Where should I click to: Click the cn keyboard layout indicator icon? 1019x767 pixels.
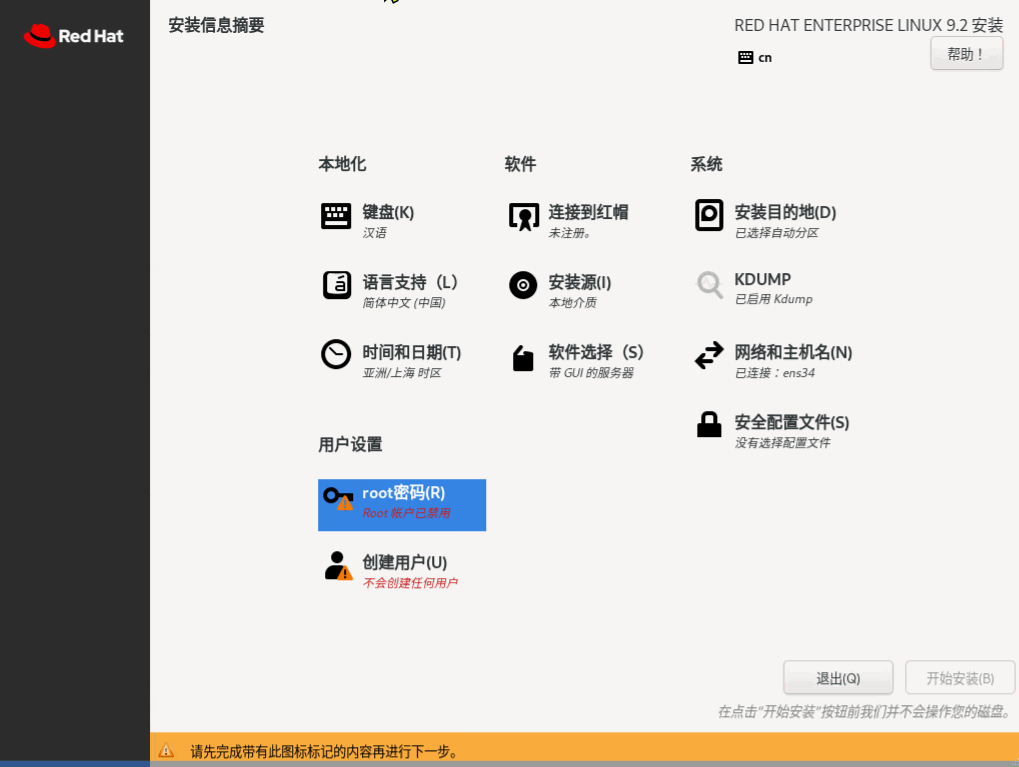[x=745, y=58]
